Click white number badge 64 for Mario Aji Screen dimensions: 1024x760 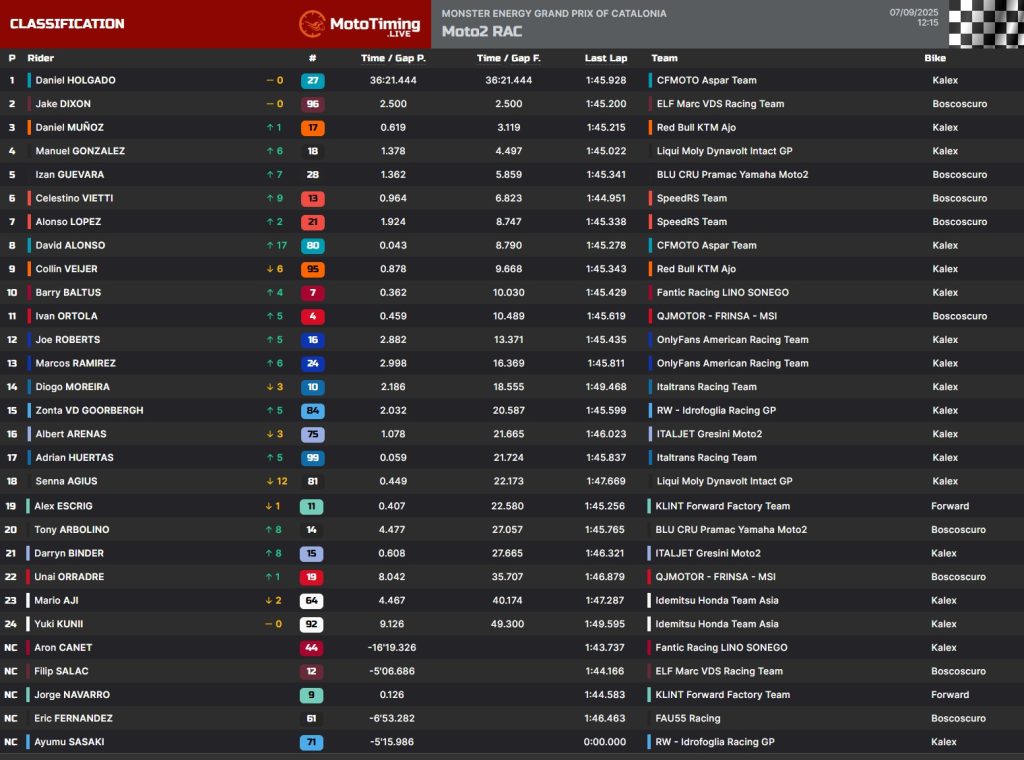[x=312, y=601]
